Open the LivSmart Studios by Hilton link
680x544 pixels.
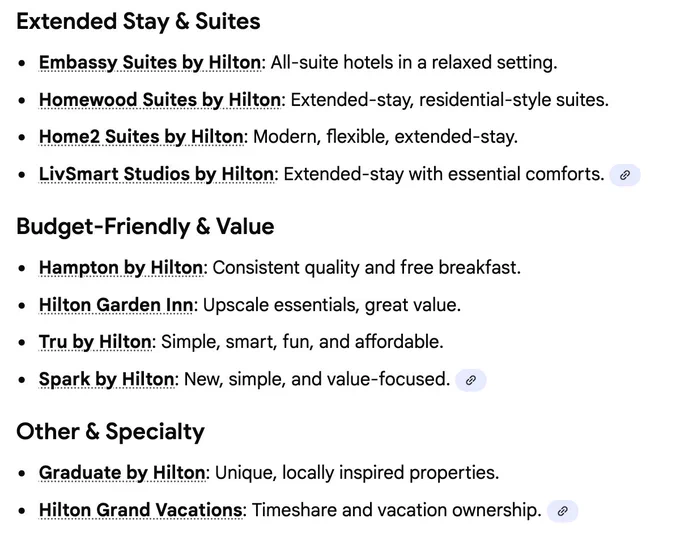tap(157, 174)
